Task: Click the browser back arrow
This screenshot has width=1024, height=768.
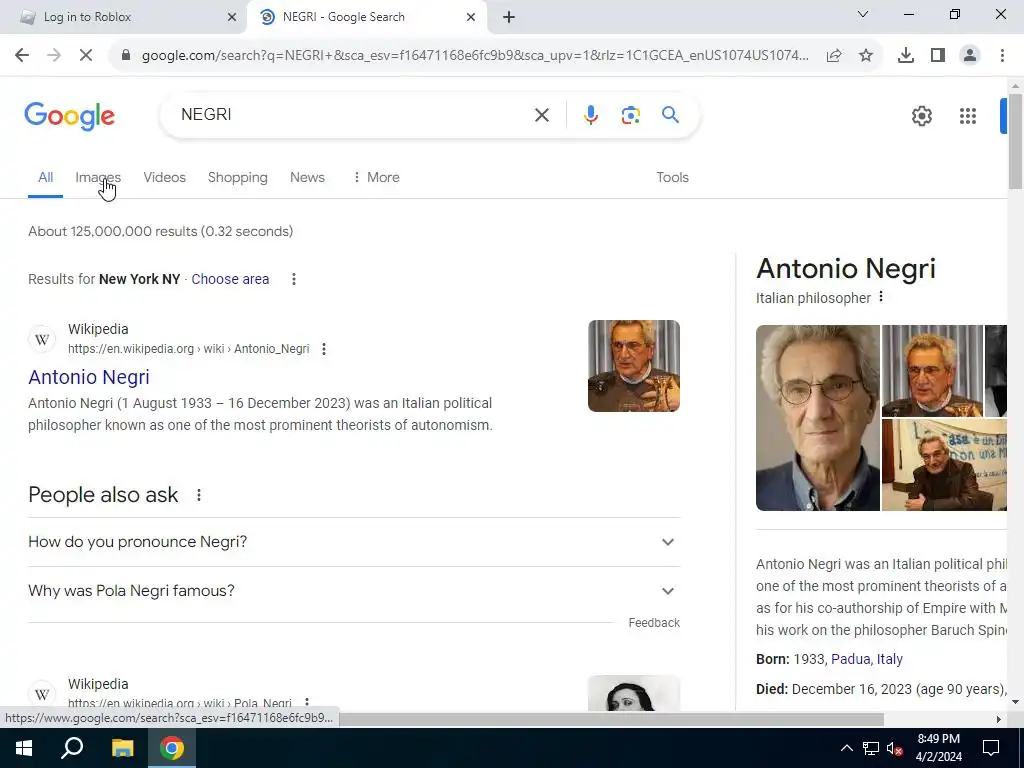Action: [22, 56]
